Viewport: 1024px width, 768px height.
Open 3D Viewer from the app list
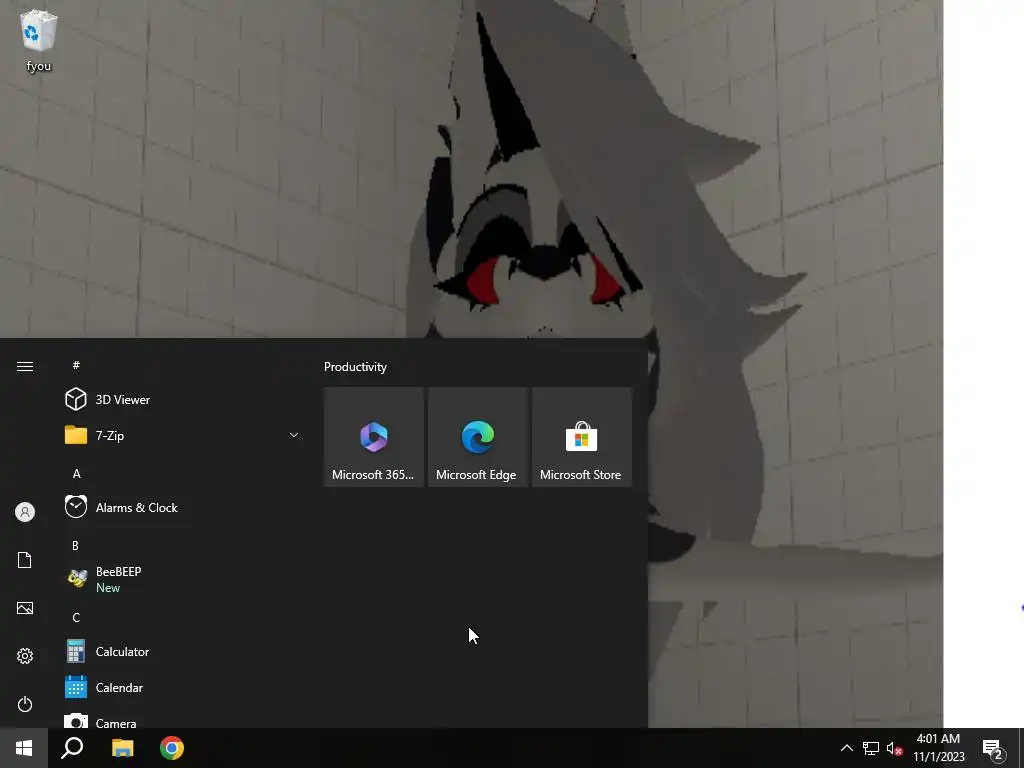(183, 399)
